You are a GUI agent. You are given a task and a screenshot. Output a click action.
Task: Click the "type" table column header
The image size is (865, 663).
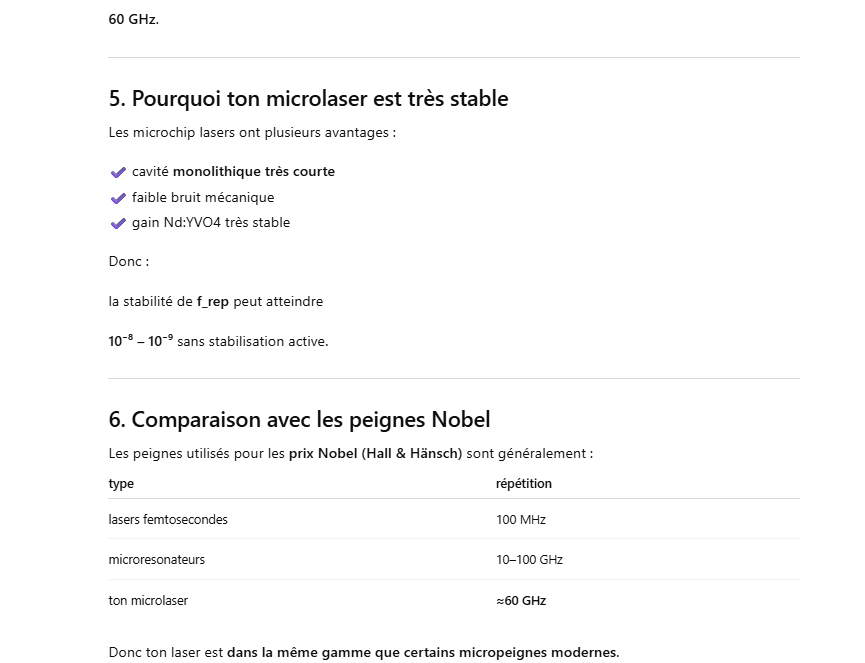(121, 484)
